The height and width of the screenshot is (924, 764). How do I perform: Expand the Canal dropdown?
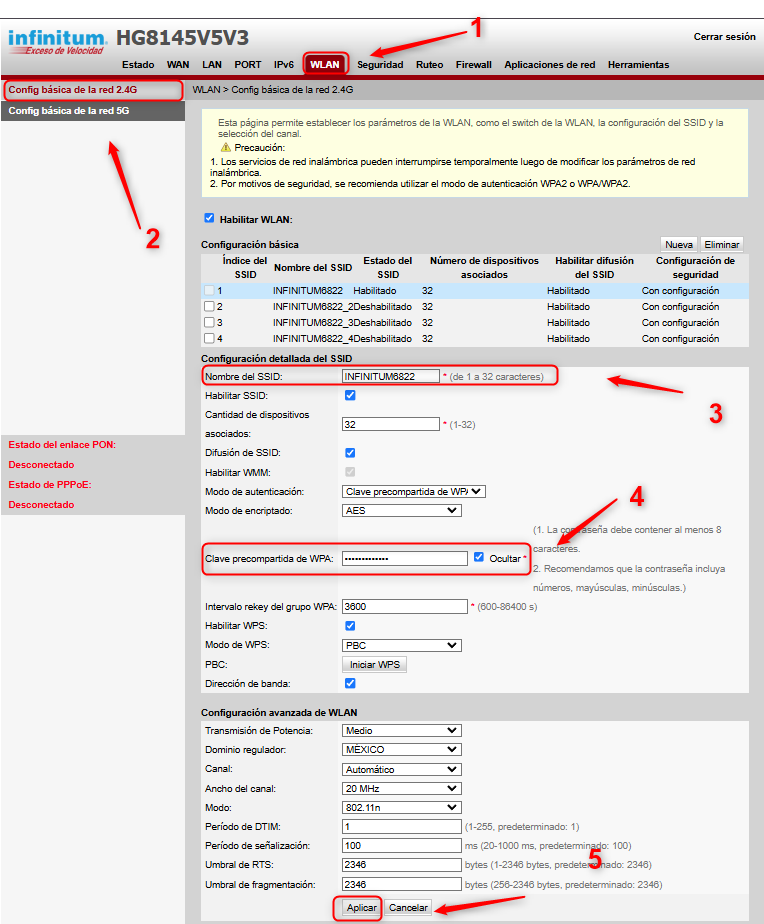click(x=401, y=769)
